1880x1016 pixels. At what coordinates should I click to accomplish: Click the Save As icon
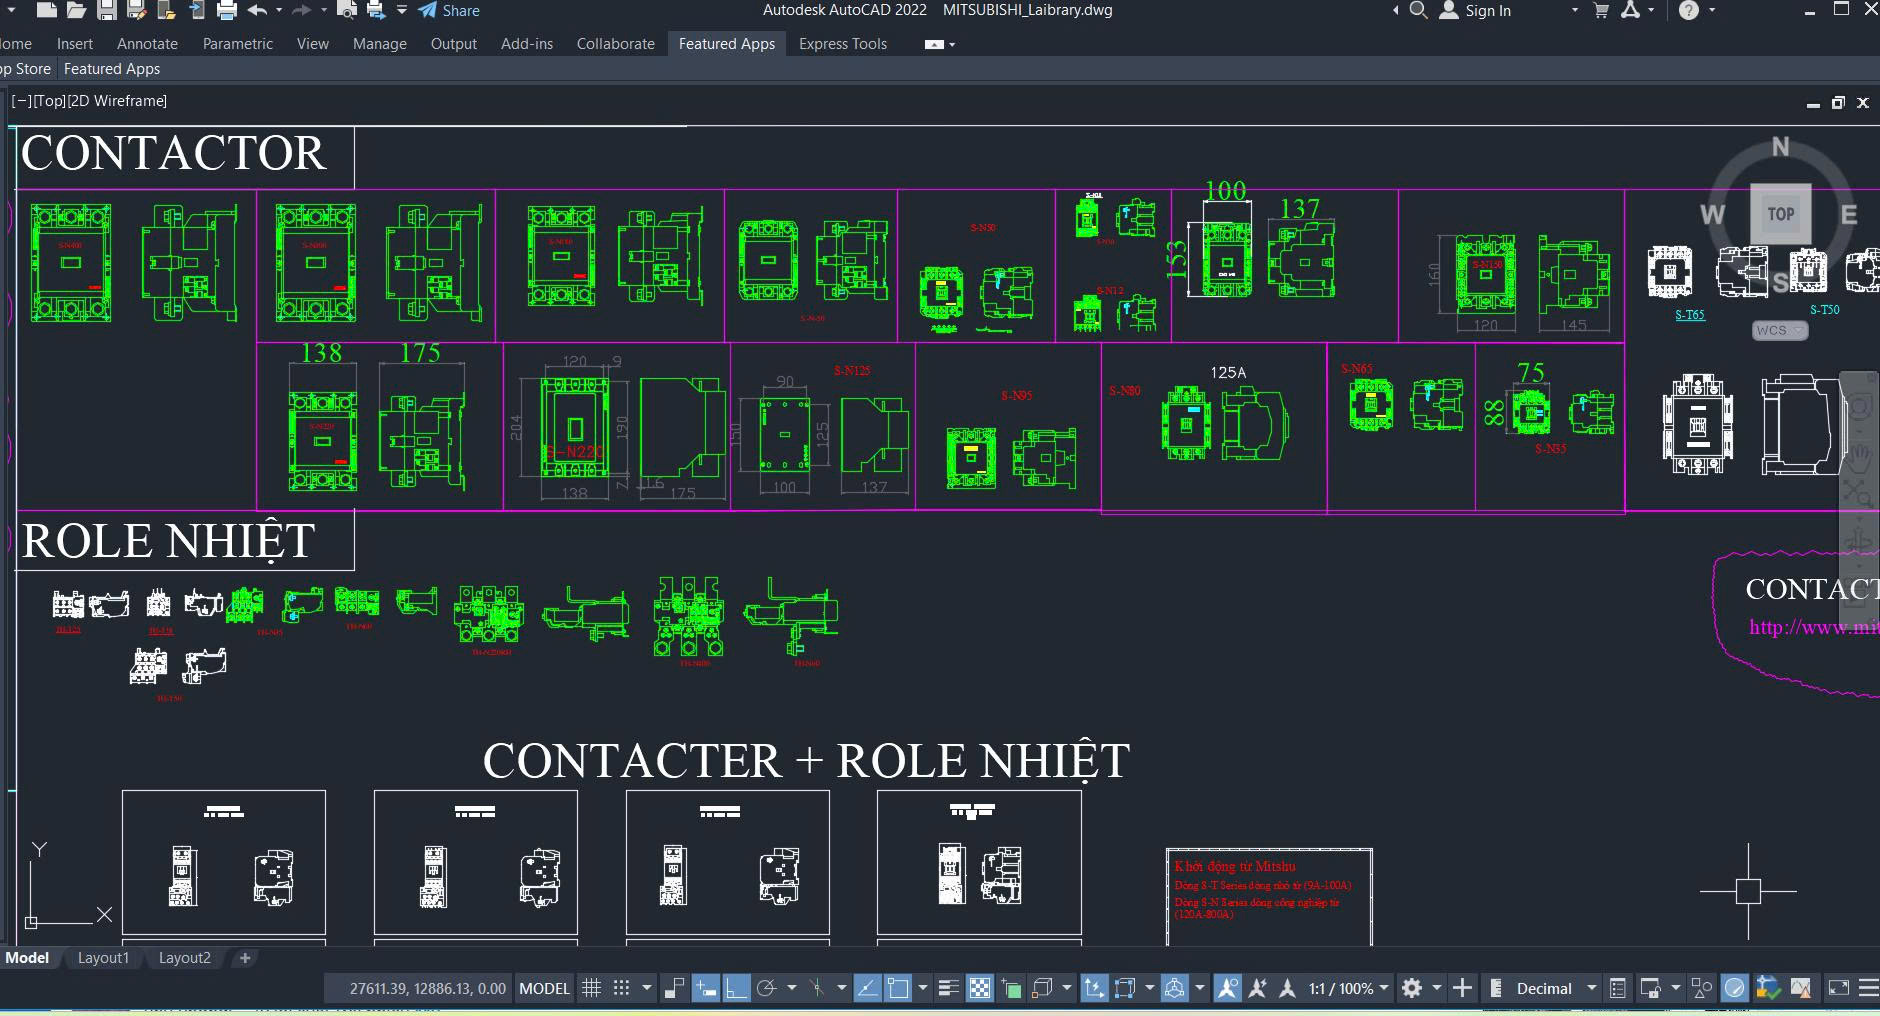[x=137, y=10]
